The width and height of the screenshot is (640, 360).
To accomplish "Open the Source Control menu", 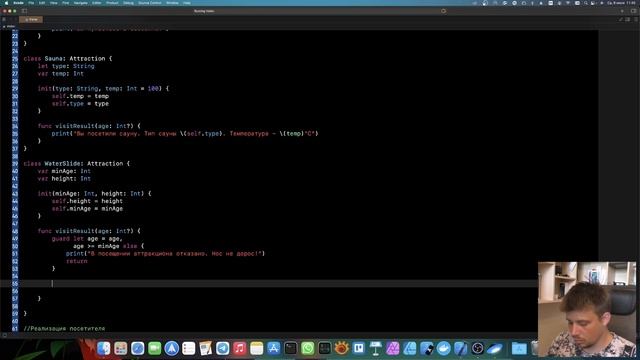I will point(150,3).
